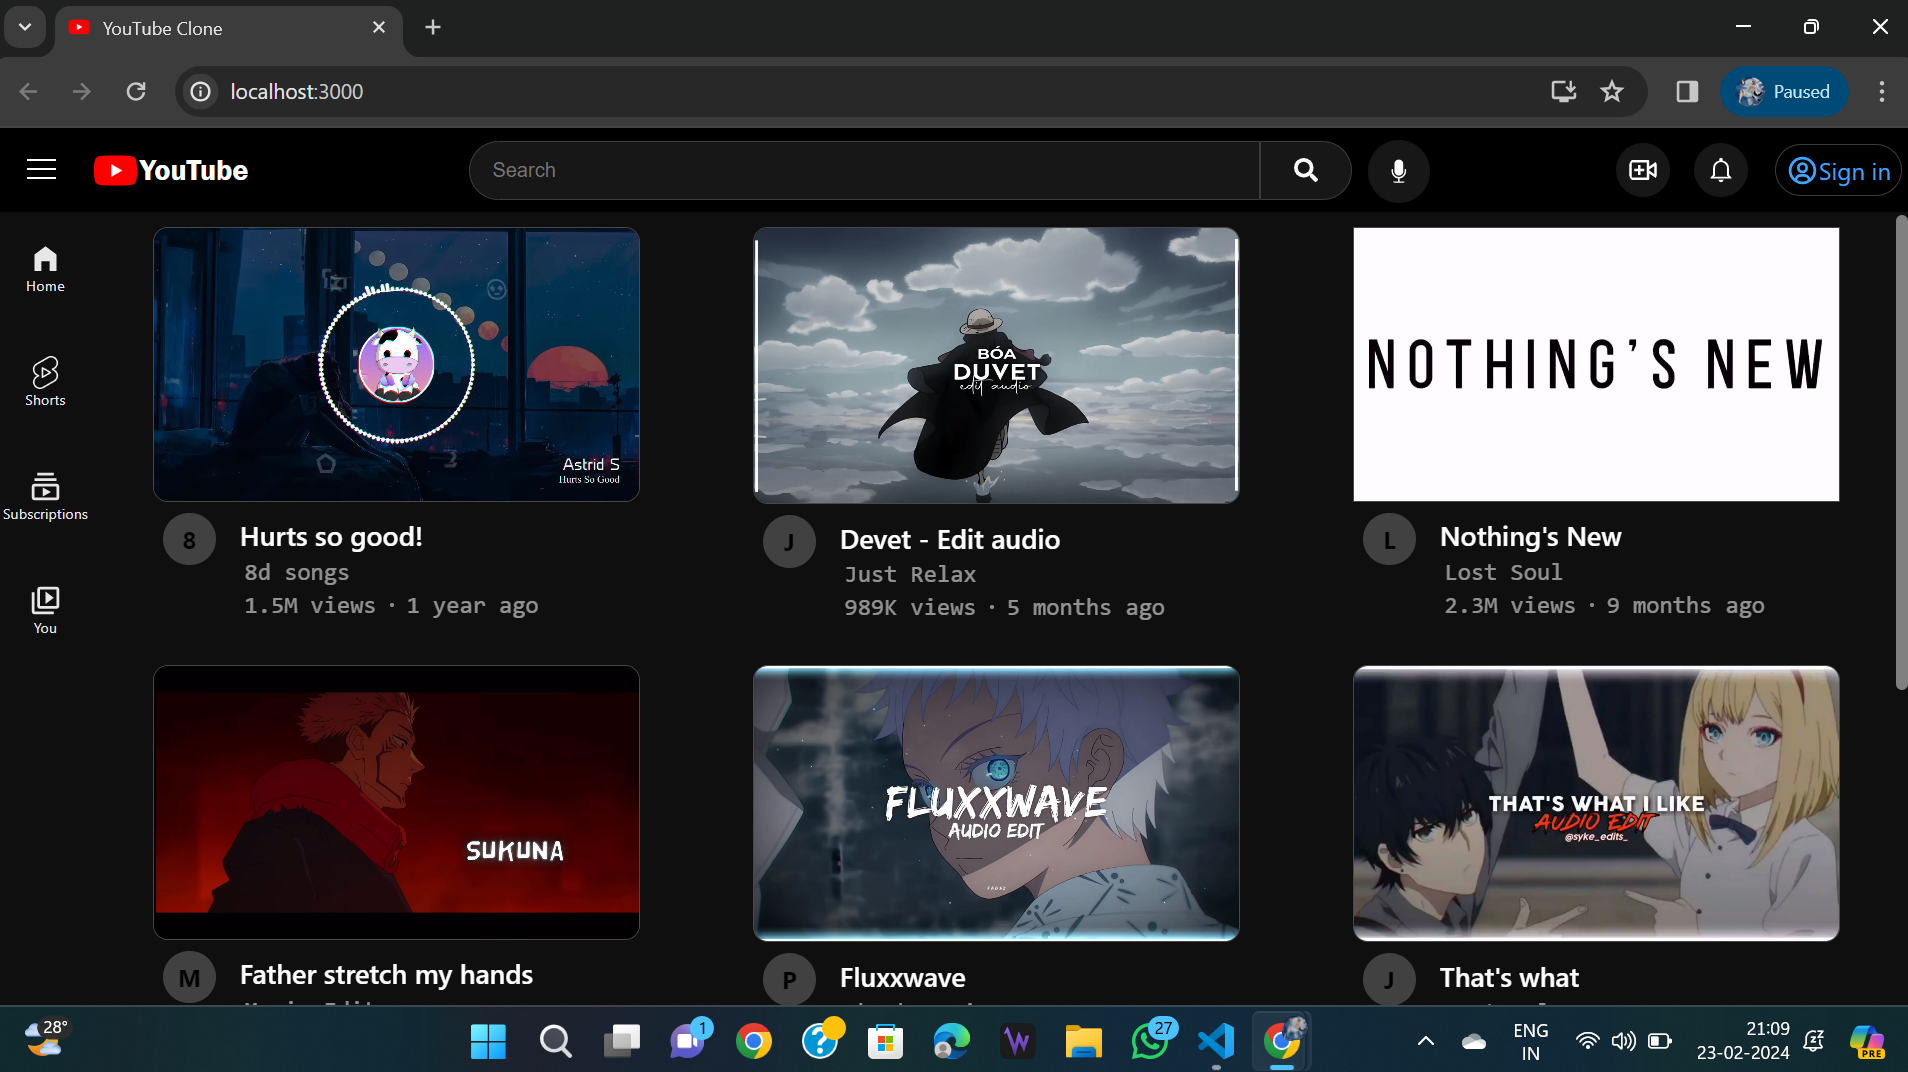Image resolution: width=1908 pixels, height=1072 pixels.
Task: Open Microsoft Store from taskbar
Action: pos(885,1041)
